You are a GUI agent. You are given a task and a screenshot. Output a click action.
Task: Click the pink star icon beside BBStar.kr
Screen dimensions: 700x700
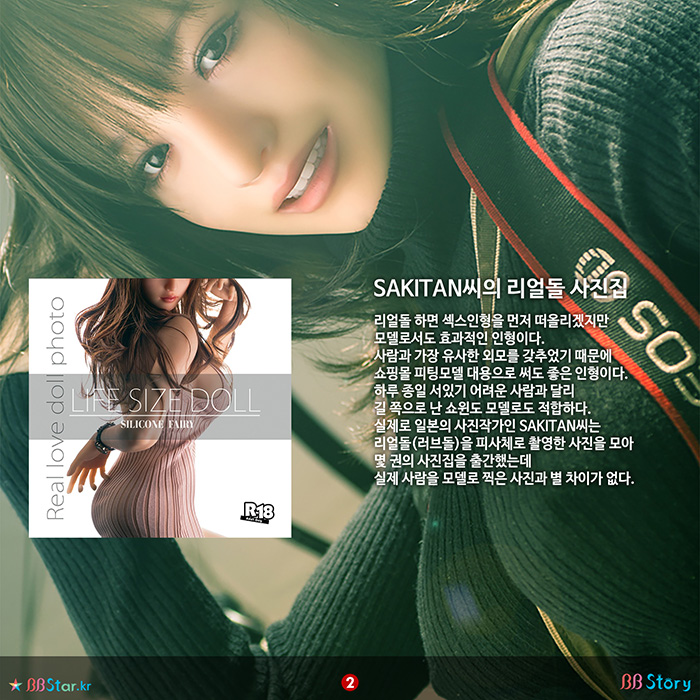[x=16, y=685]
